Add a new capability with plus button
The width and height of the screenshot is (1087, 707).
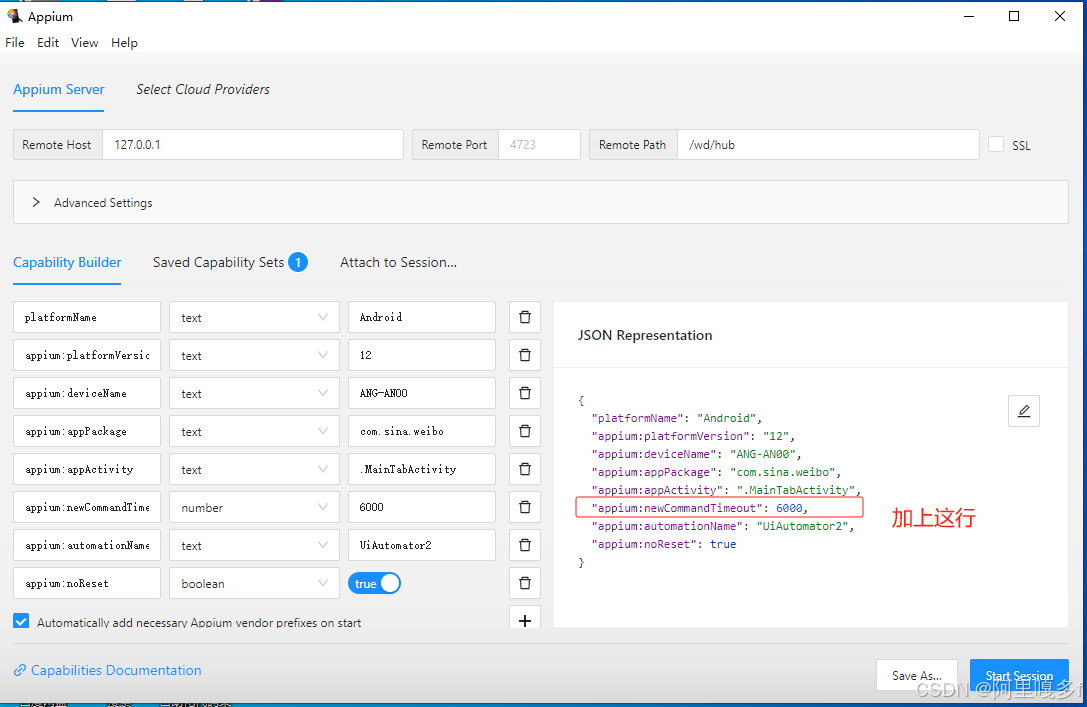click(525, 620)
